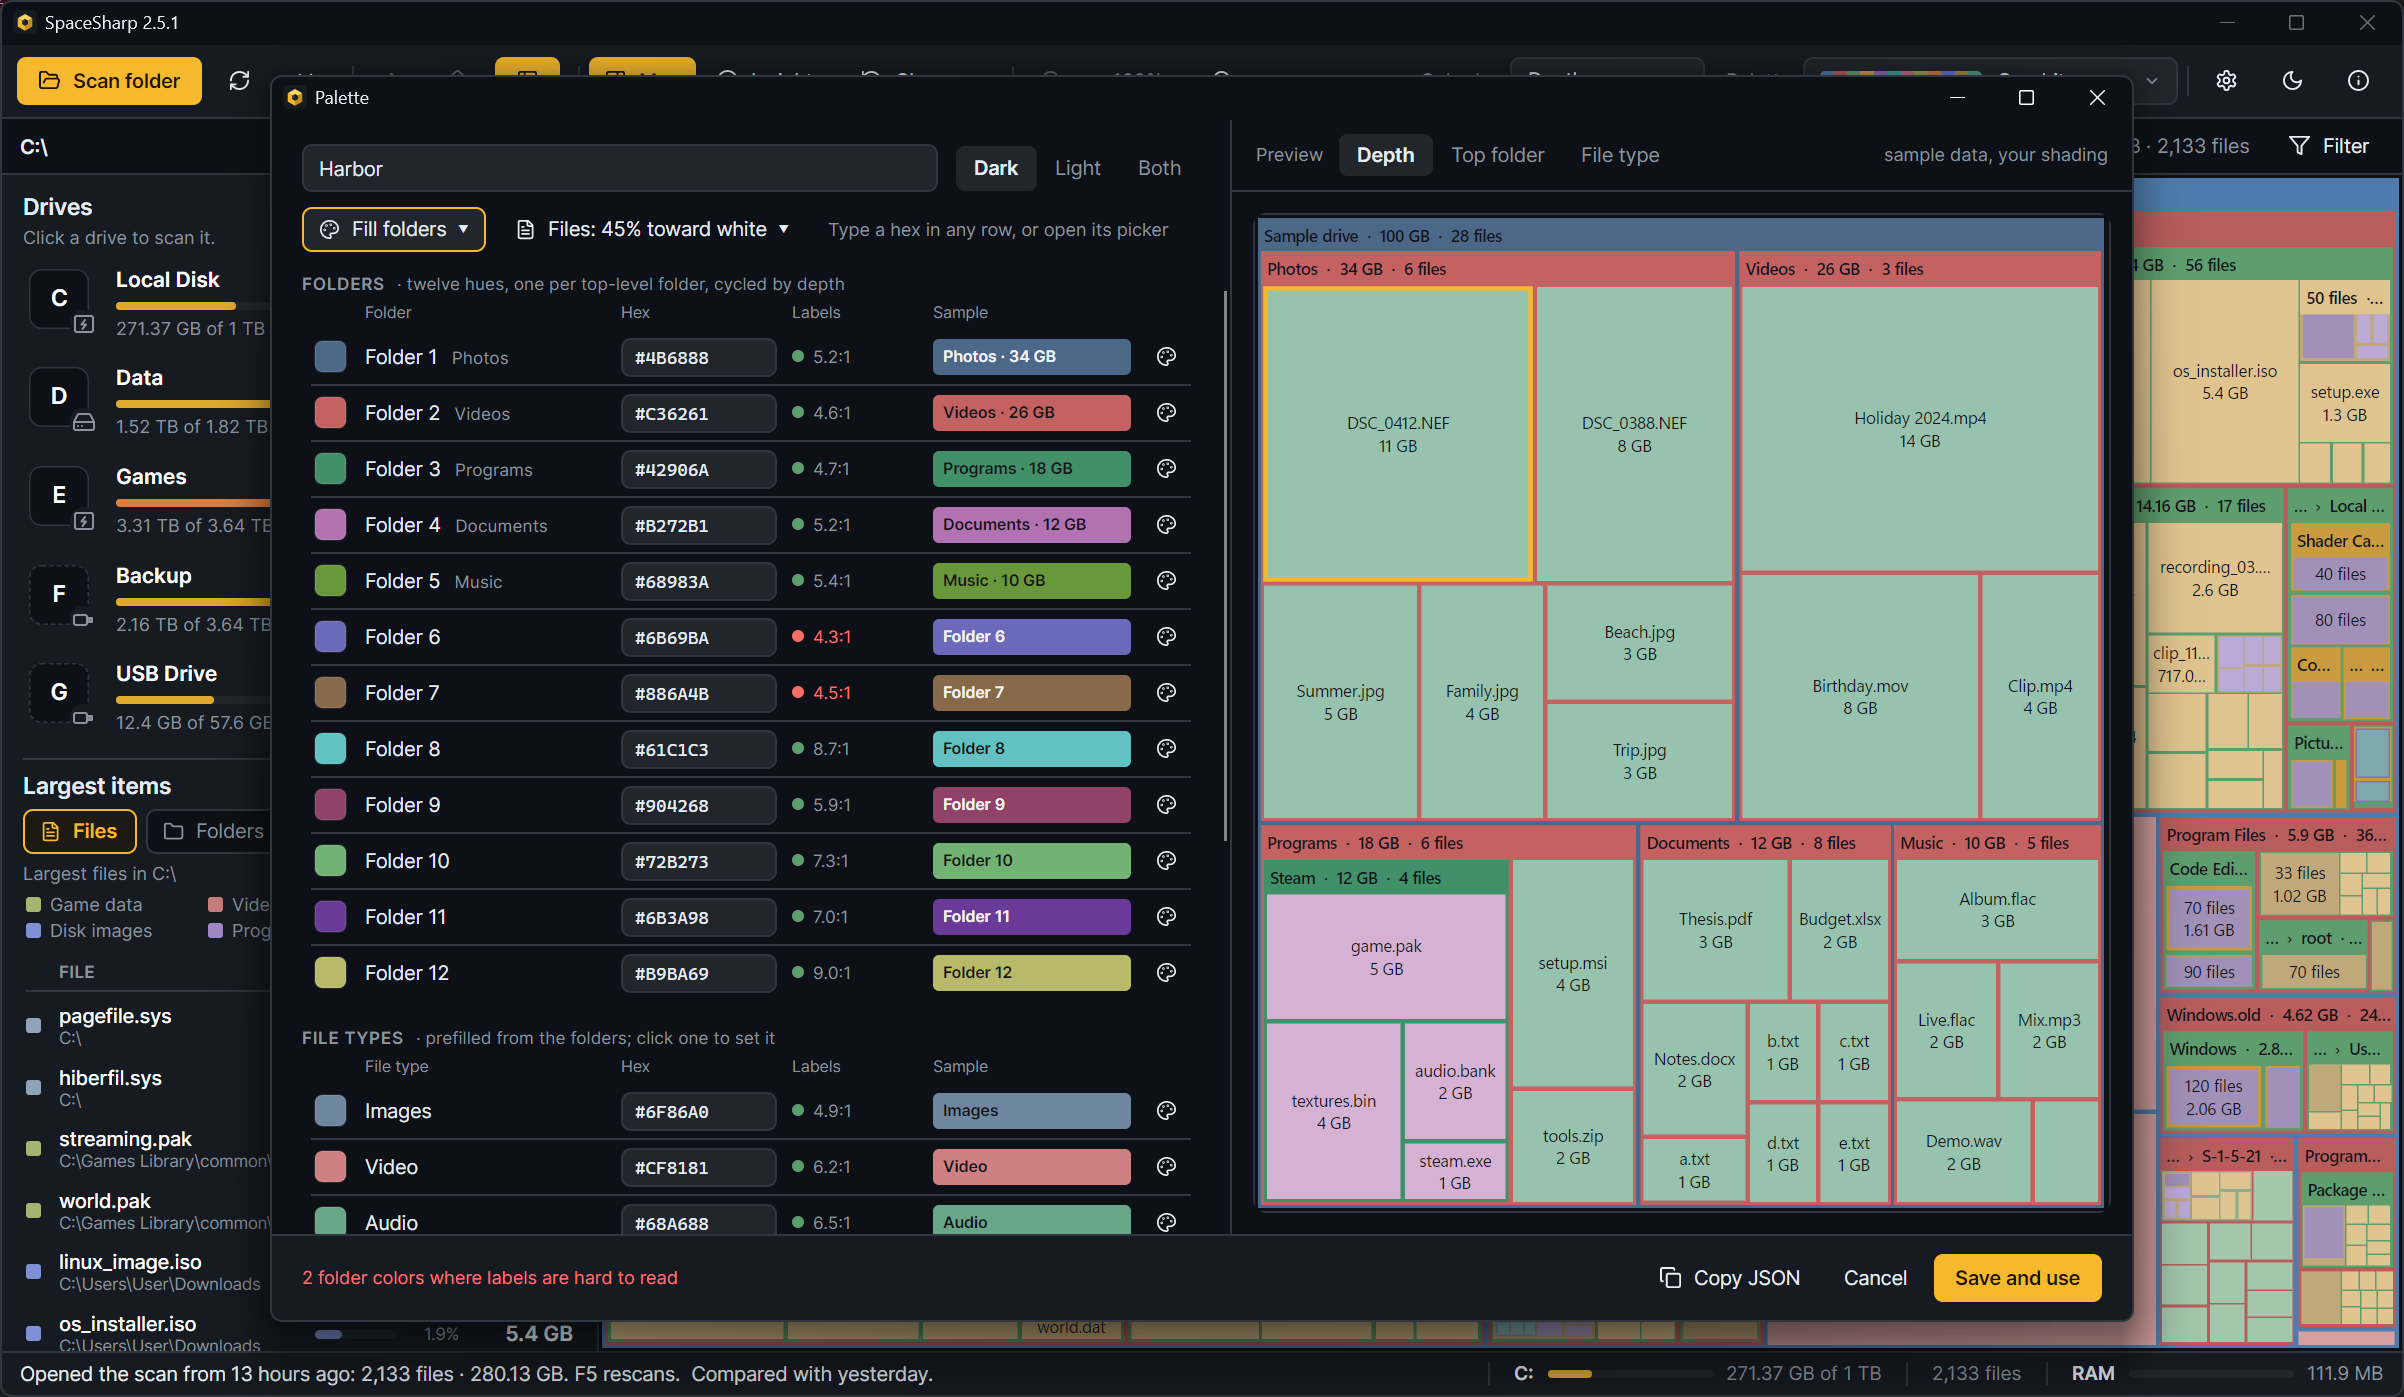Click the Folder 3 Programs color swatch
Viewport: 2404px width, 1397px height.
[330, 469]
